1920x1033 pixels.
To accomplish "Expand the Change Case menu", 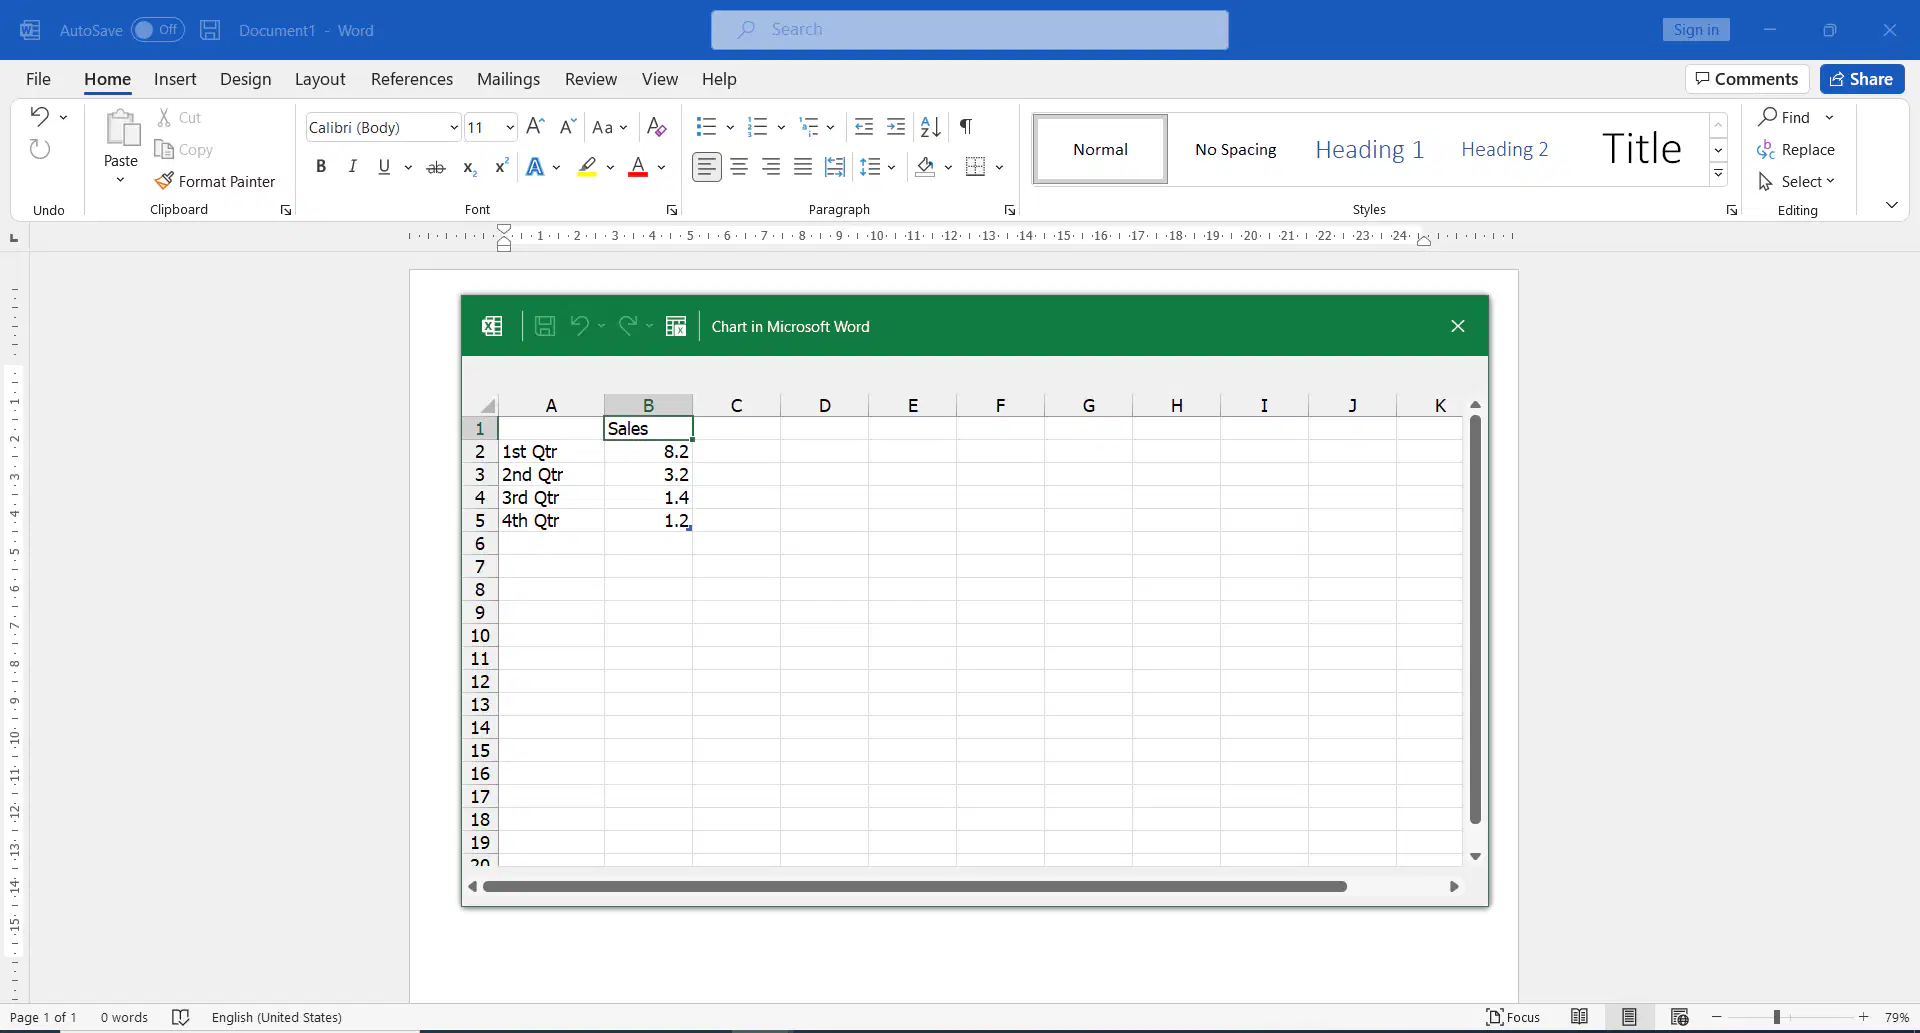I will [609, 127].
